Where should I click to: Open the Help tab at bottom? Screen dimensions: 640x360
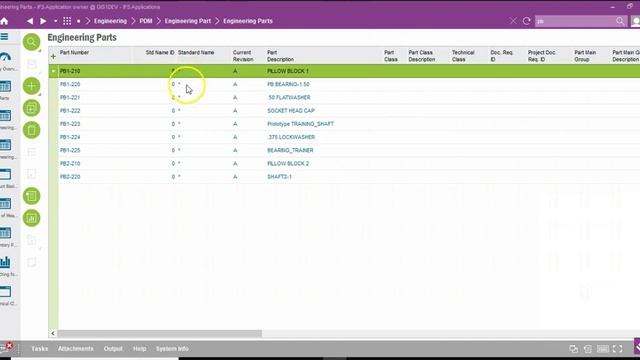tap(140, 349)
